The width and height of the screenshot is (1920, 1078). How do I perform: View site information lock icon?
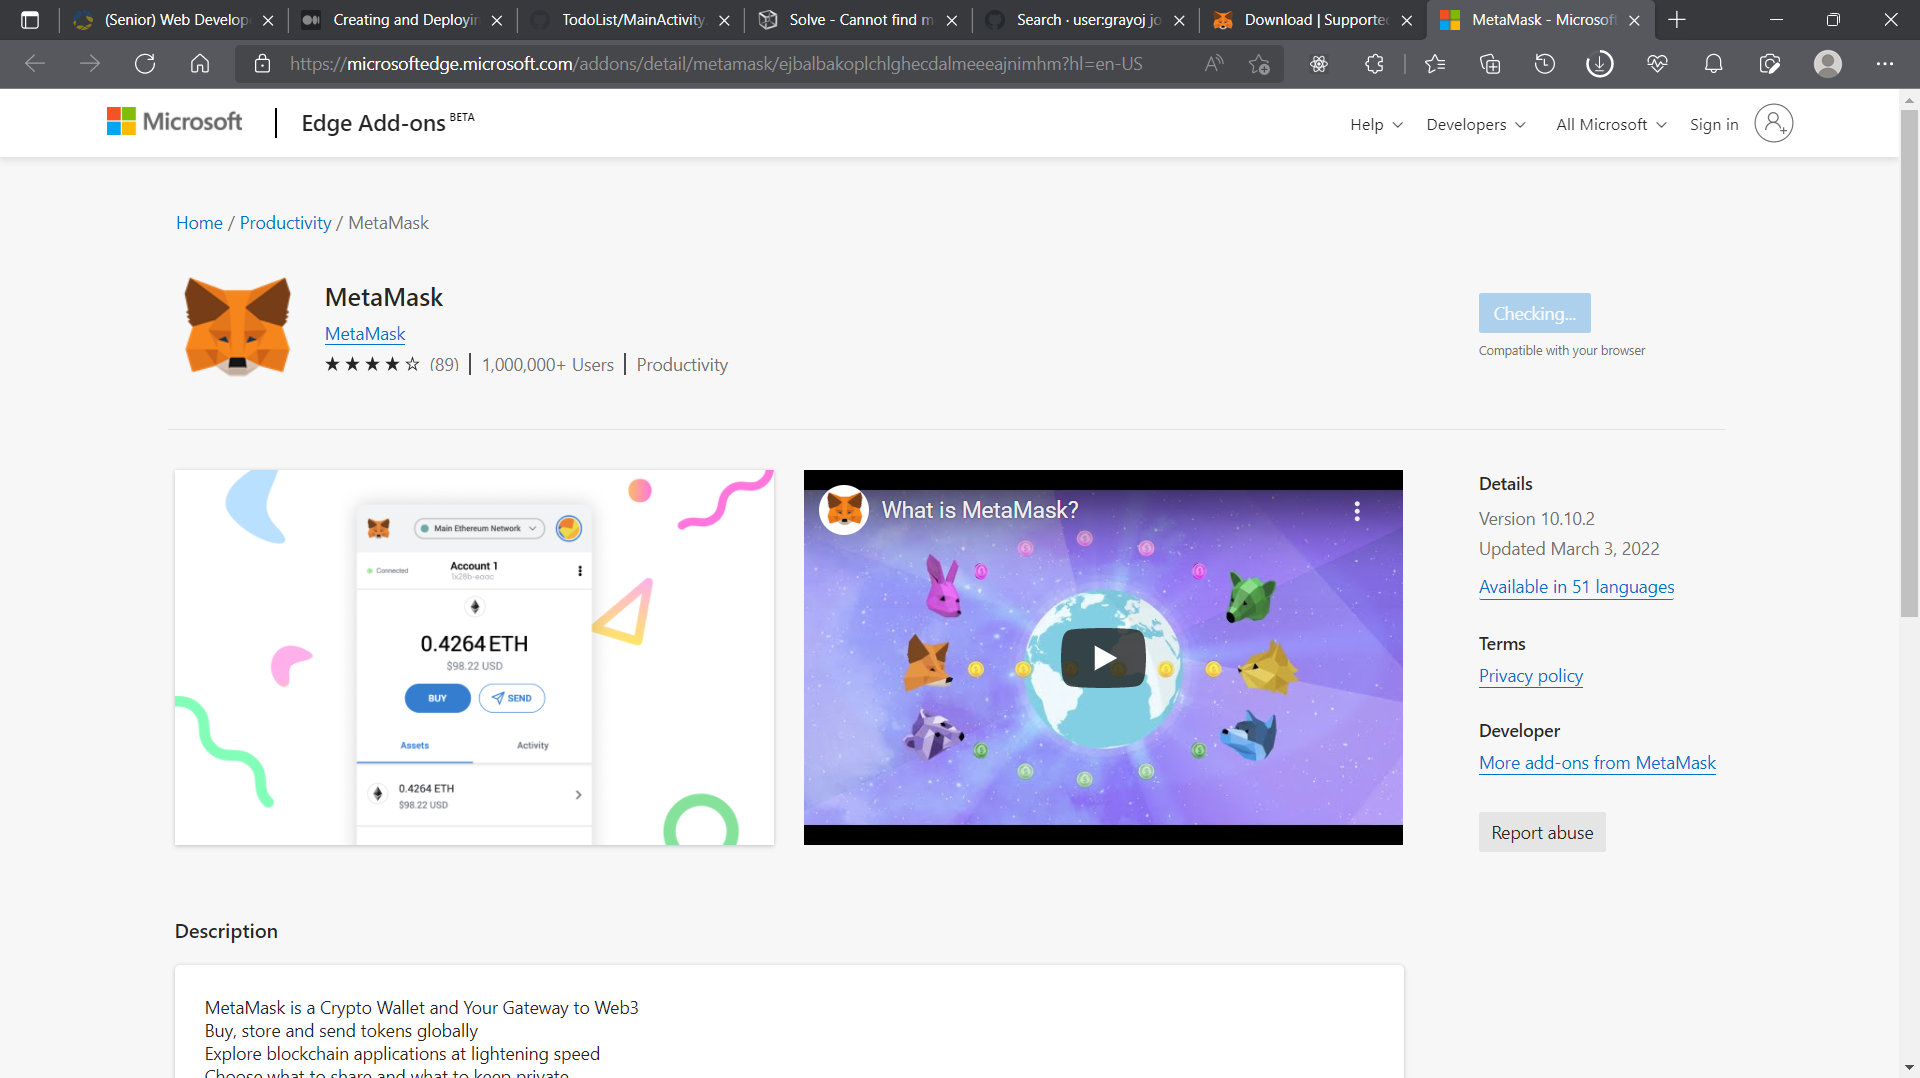coord(263,64)
